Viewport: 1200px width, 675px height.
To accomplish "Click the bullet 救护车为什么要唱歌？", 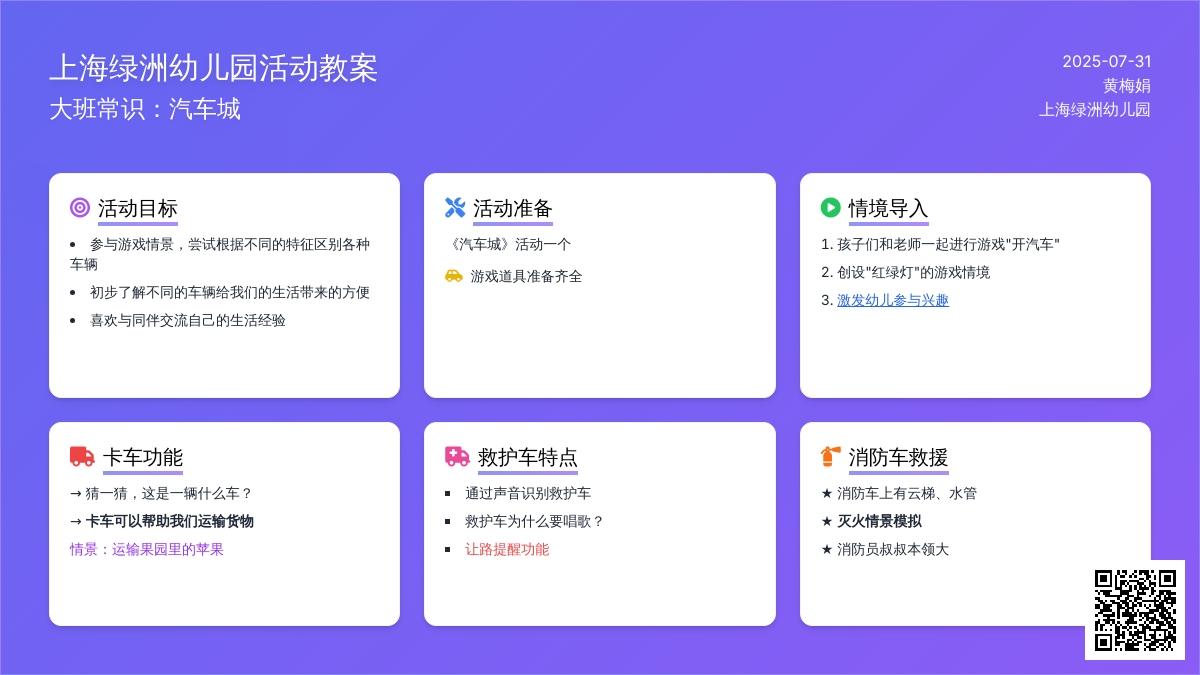I will click(x=535, y=521).
